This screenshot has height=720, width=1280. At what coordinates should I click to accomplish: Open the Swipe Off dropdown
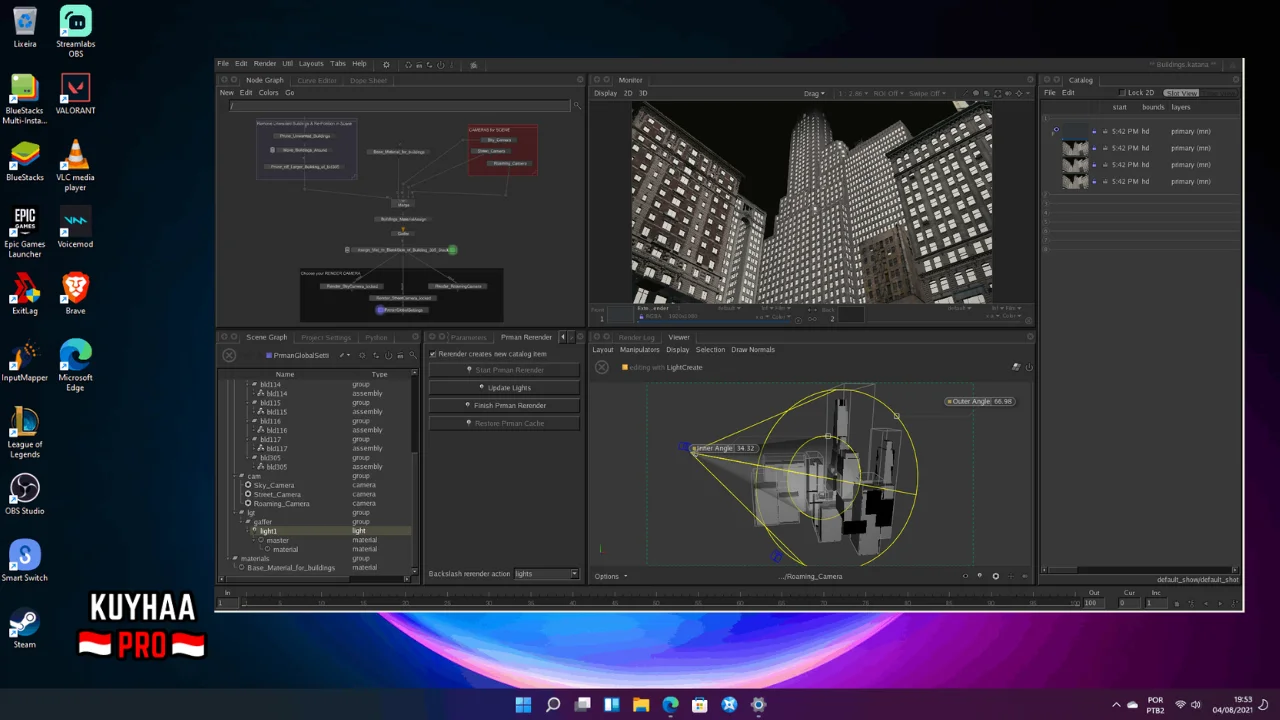pos(927,94)
